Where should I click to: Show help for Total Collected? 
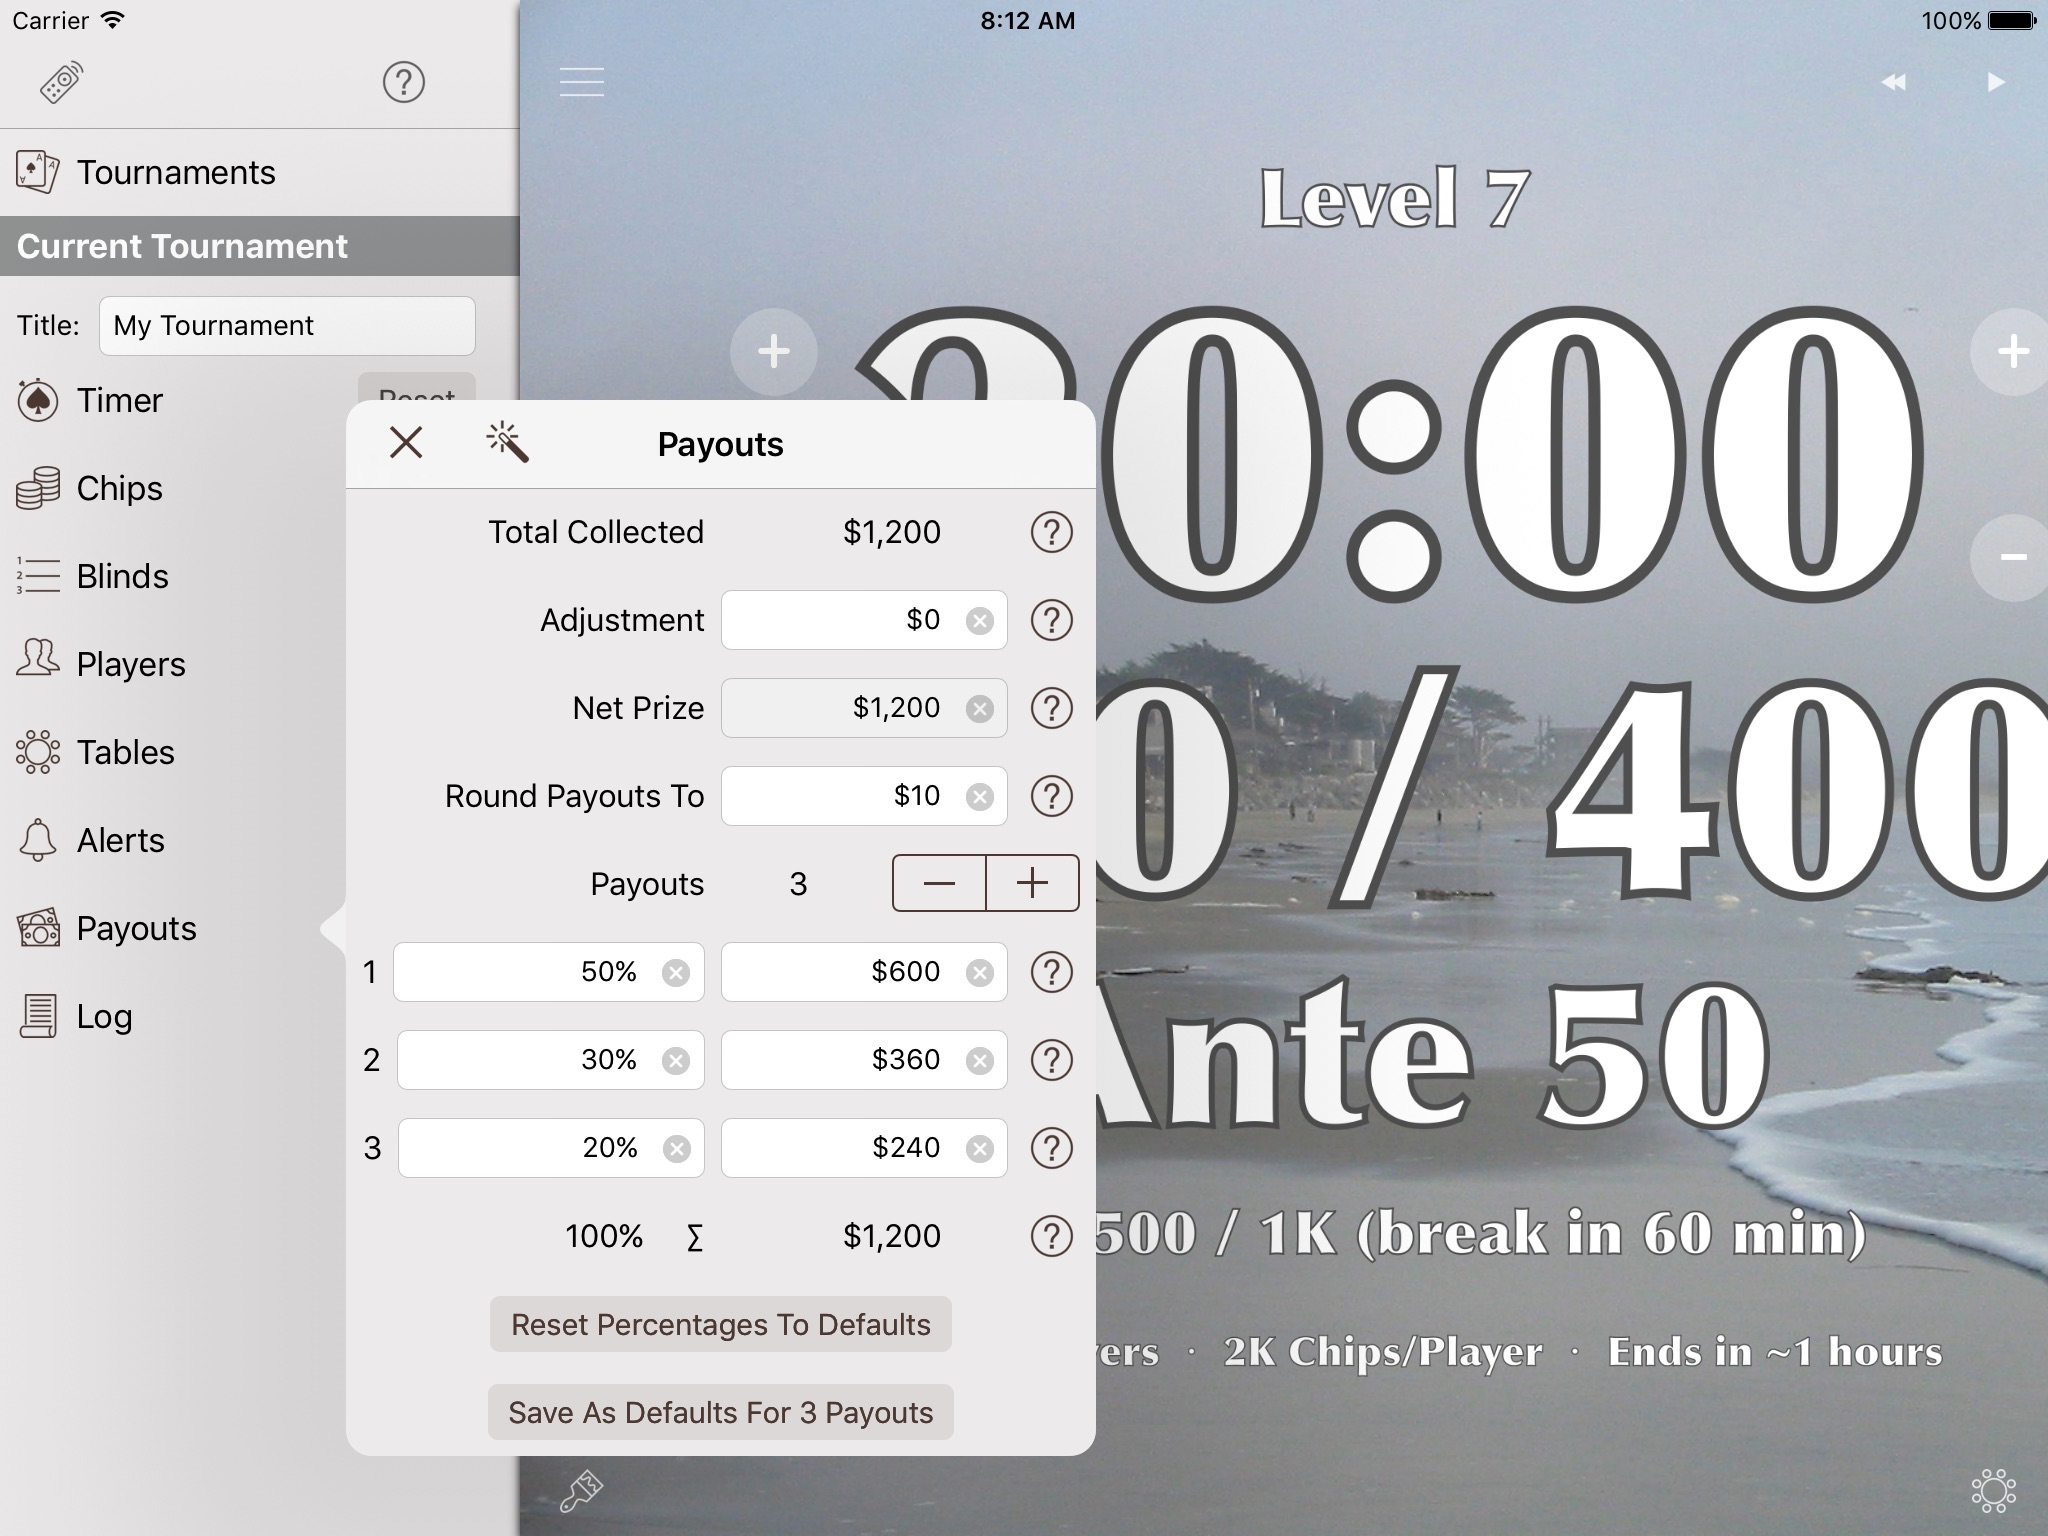click(x=1051, y=532)
